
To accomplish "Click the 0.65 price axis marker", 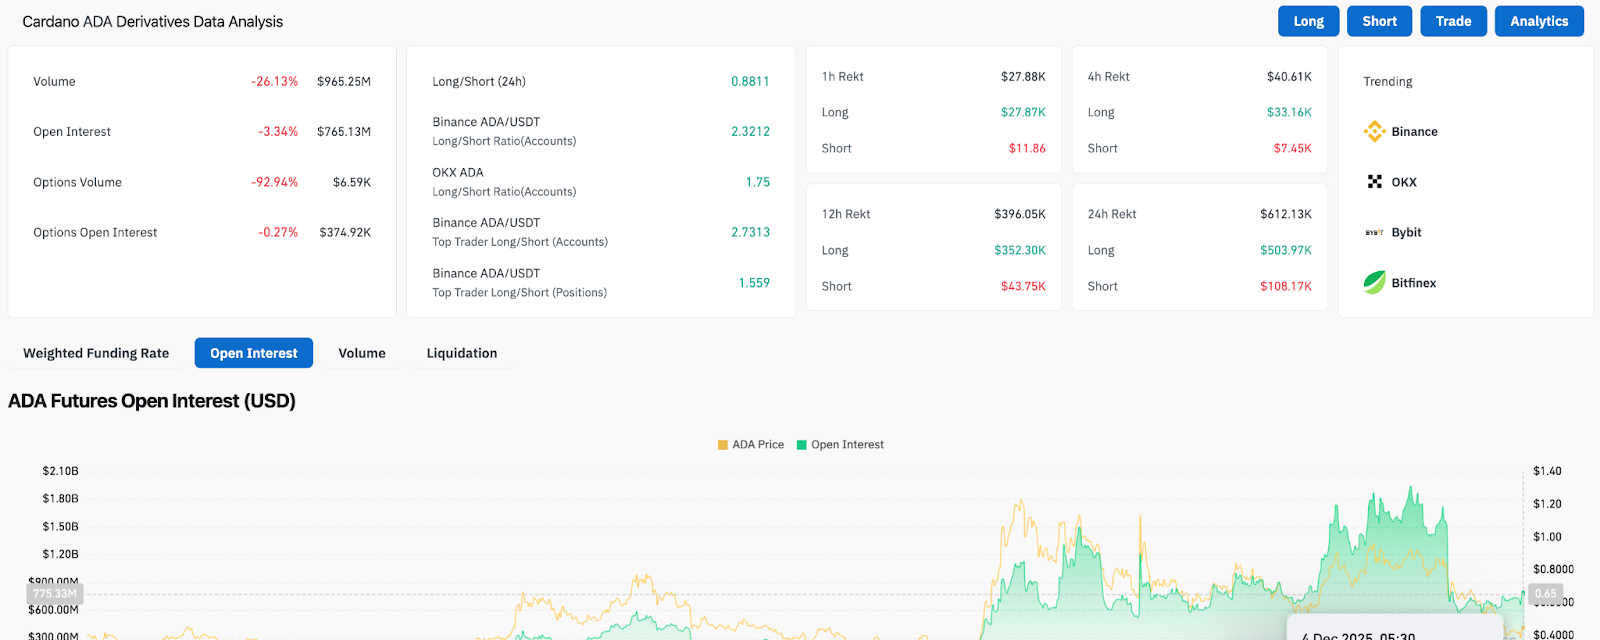I will (x=1546, y=594).
